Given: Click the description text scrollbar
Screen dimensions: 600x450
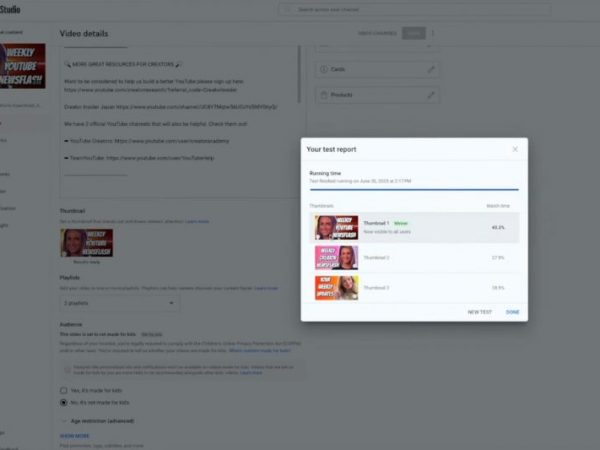Looking at the screenshot, I should pyautogui.click(x=299, y=74).
